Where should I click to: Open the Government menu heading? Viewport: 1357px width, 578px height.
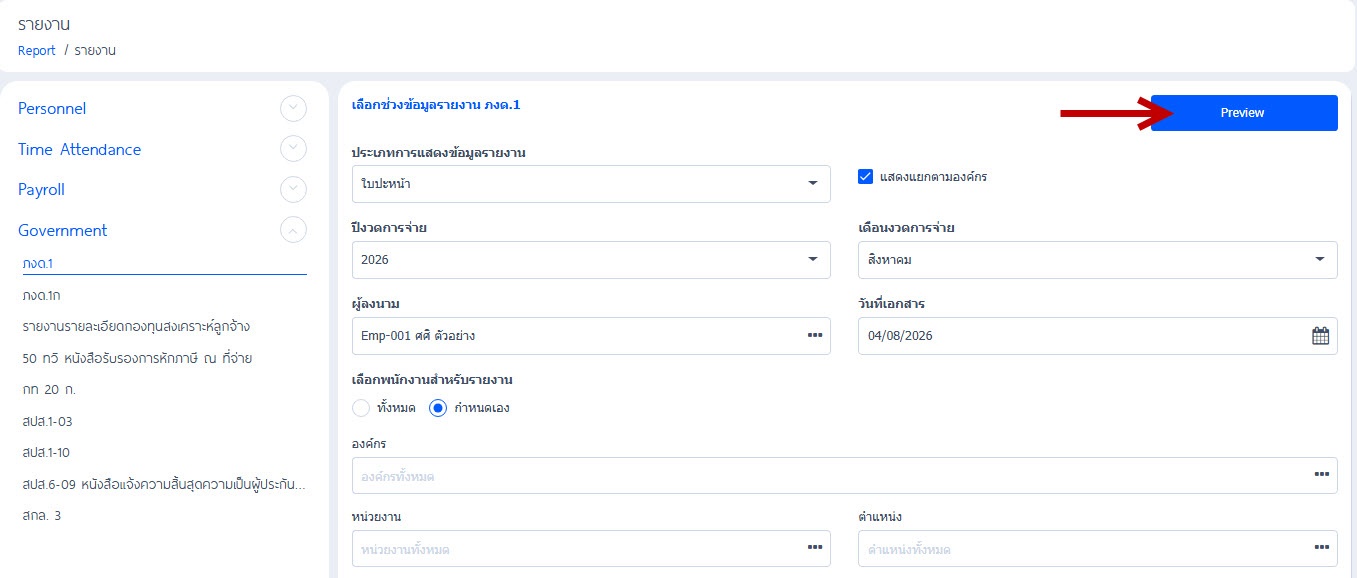(62, 231)
